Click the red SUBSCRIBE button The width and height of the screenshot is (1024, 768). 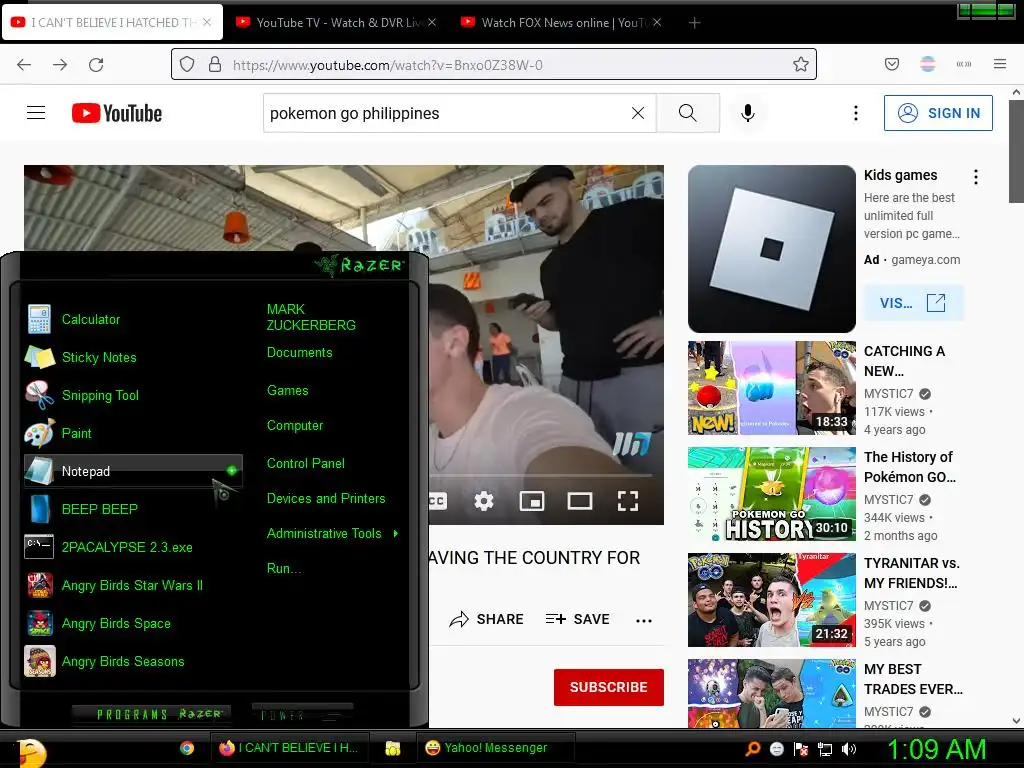609,687
